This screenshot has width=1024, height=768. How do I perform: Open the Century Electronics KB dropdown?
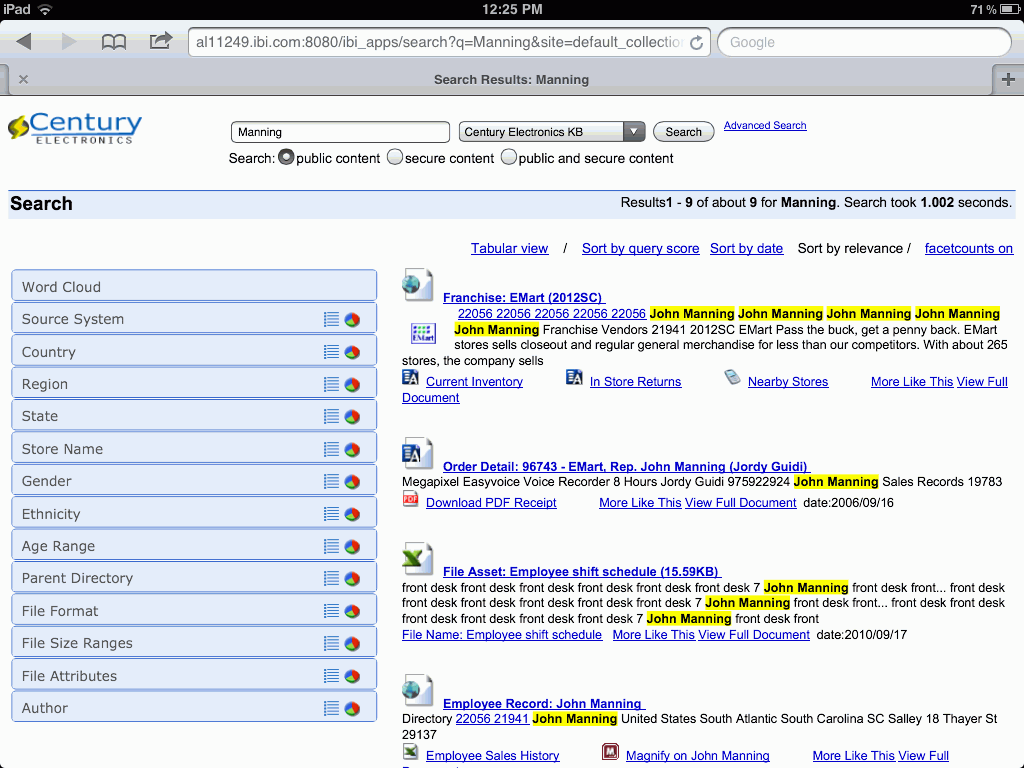coord(552,132)
